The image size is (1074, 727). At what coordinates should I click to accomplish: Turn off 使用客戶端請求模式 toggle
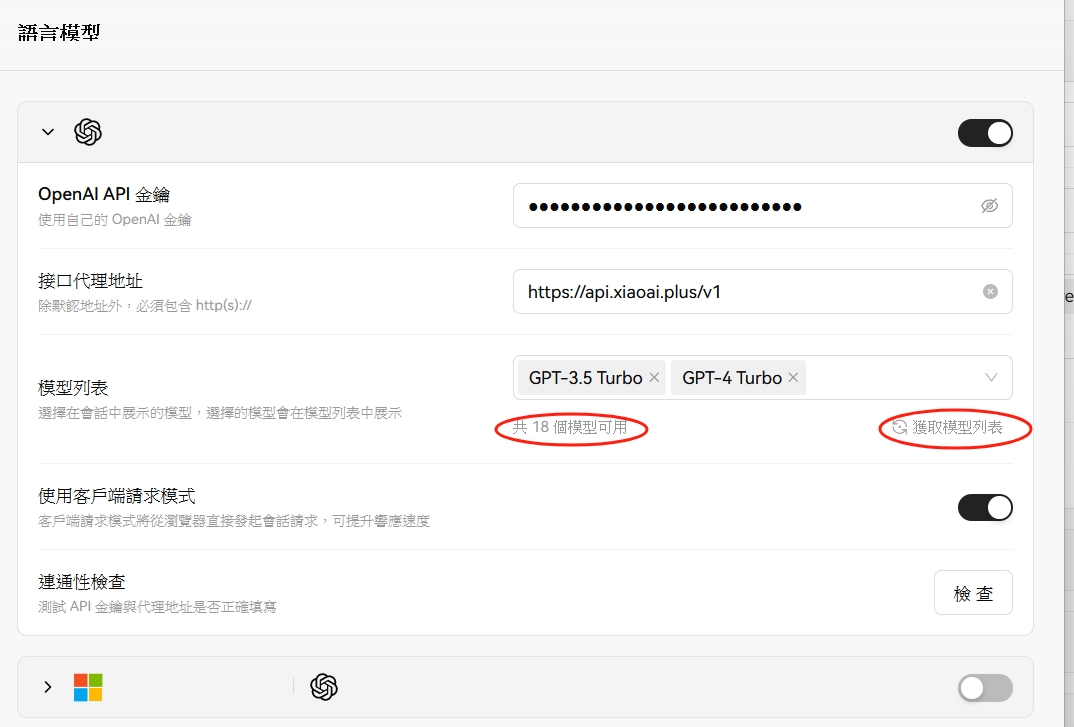click(985, 508)
